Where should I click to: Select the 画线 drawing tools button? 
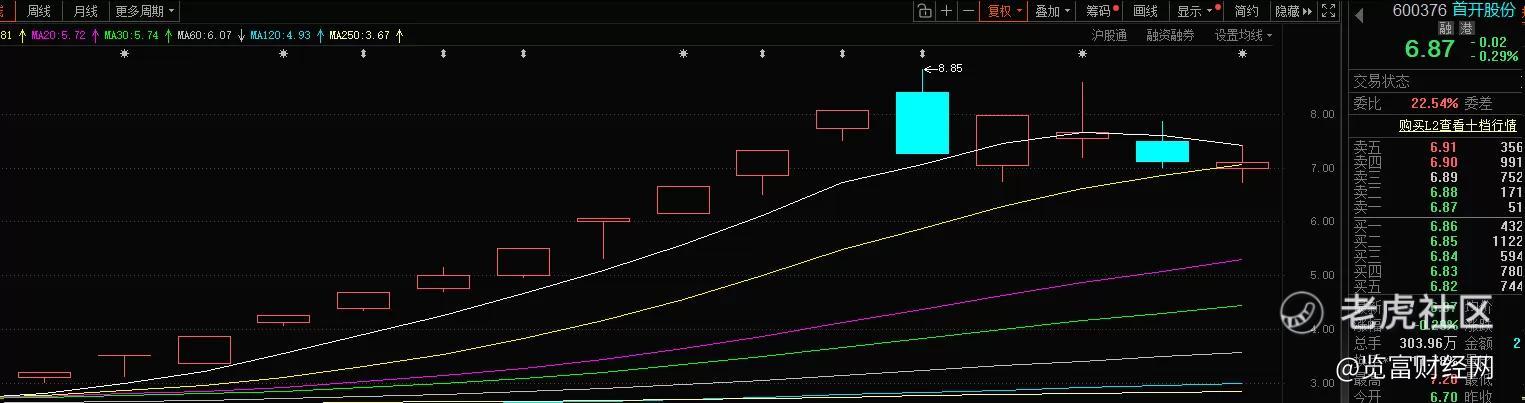(x=1146, y=11)
